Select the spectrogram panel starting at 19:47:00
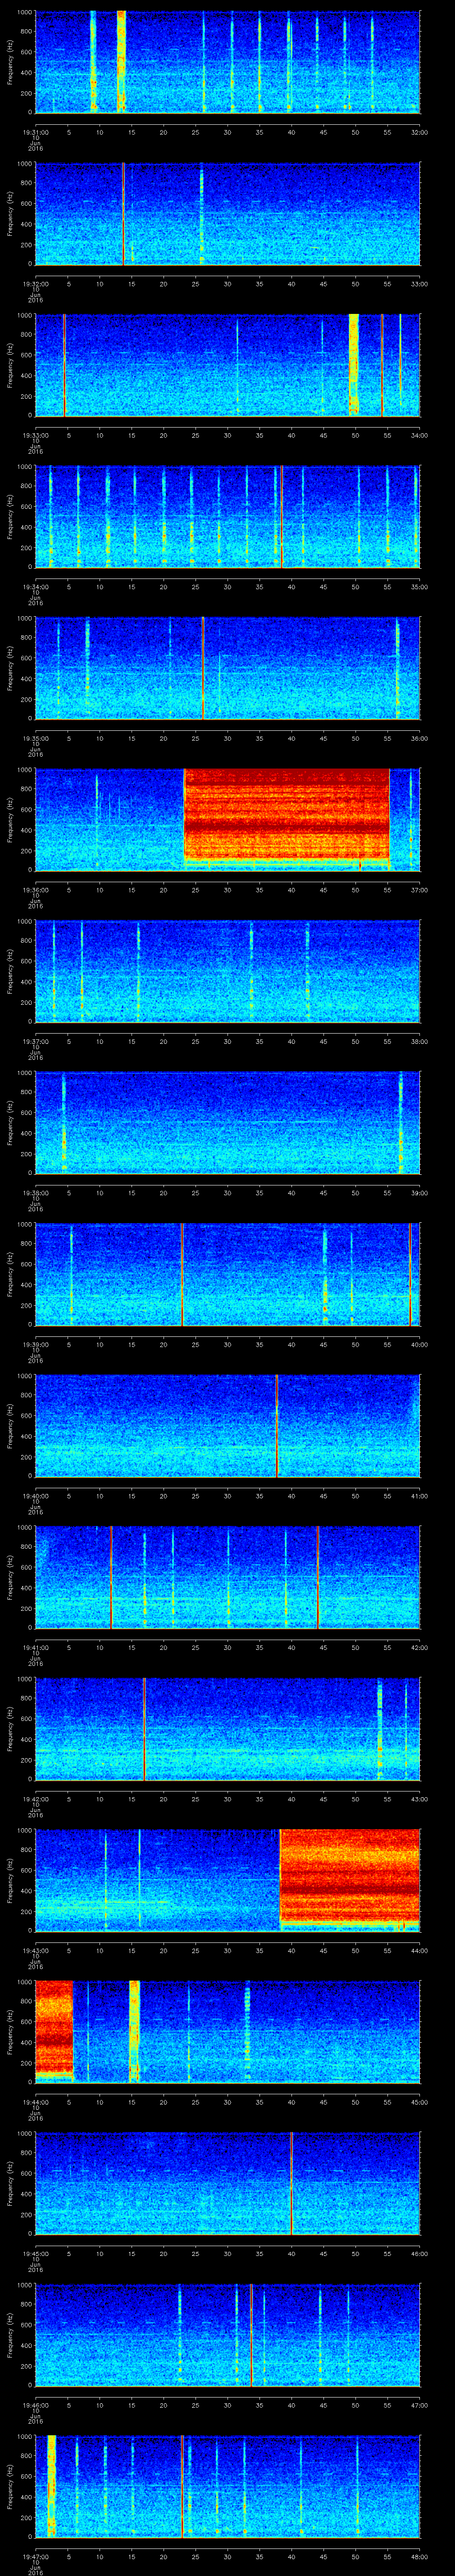This screenshot has height=2576, width=455. click(228, 2486)
